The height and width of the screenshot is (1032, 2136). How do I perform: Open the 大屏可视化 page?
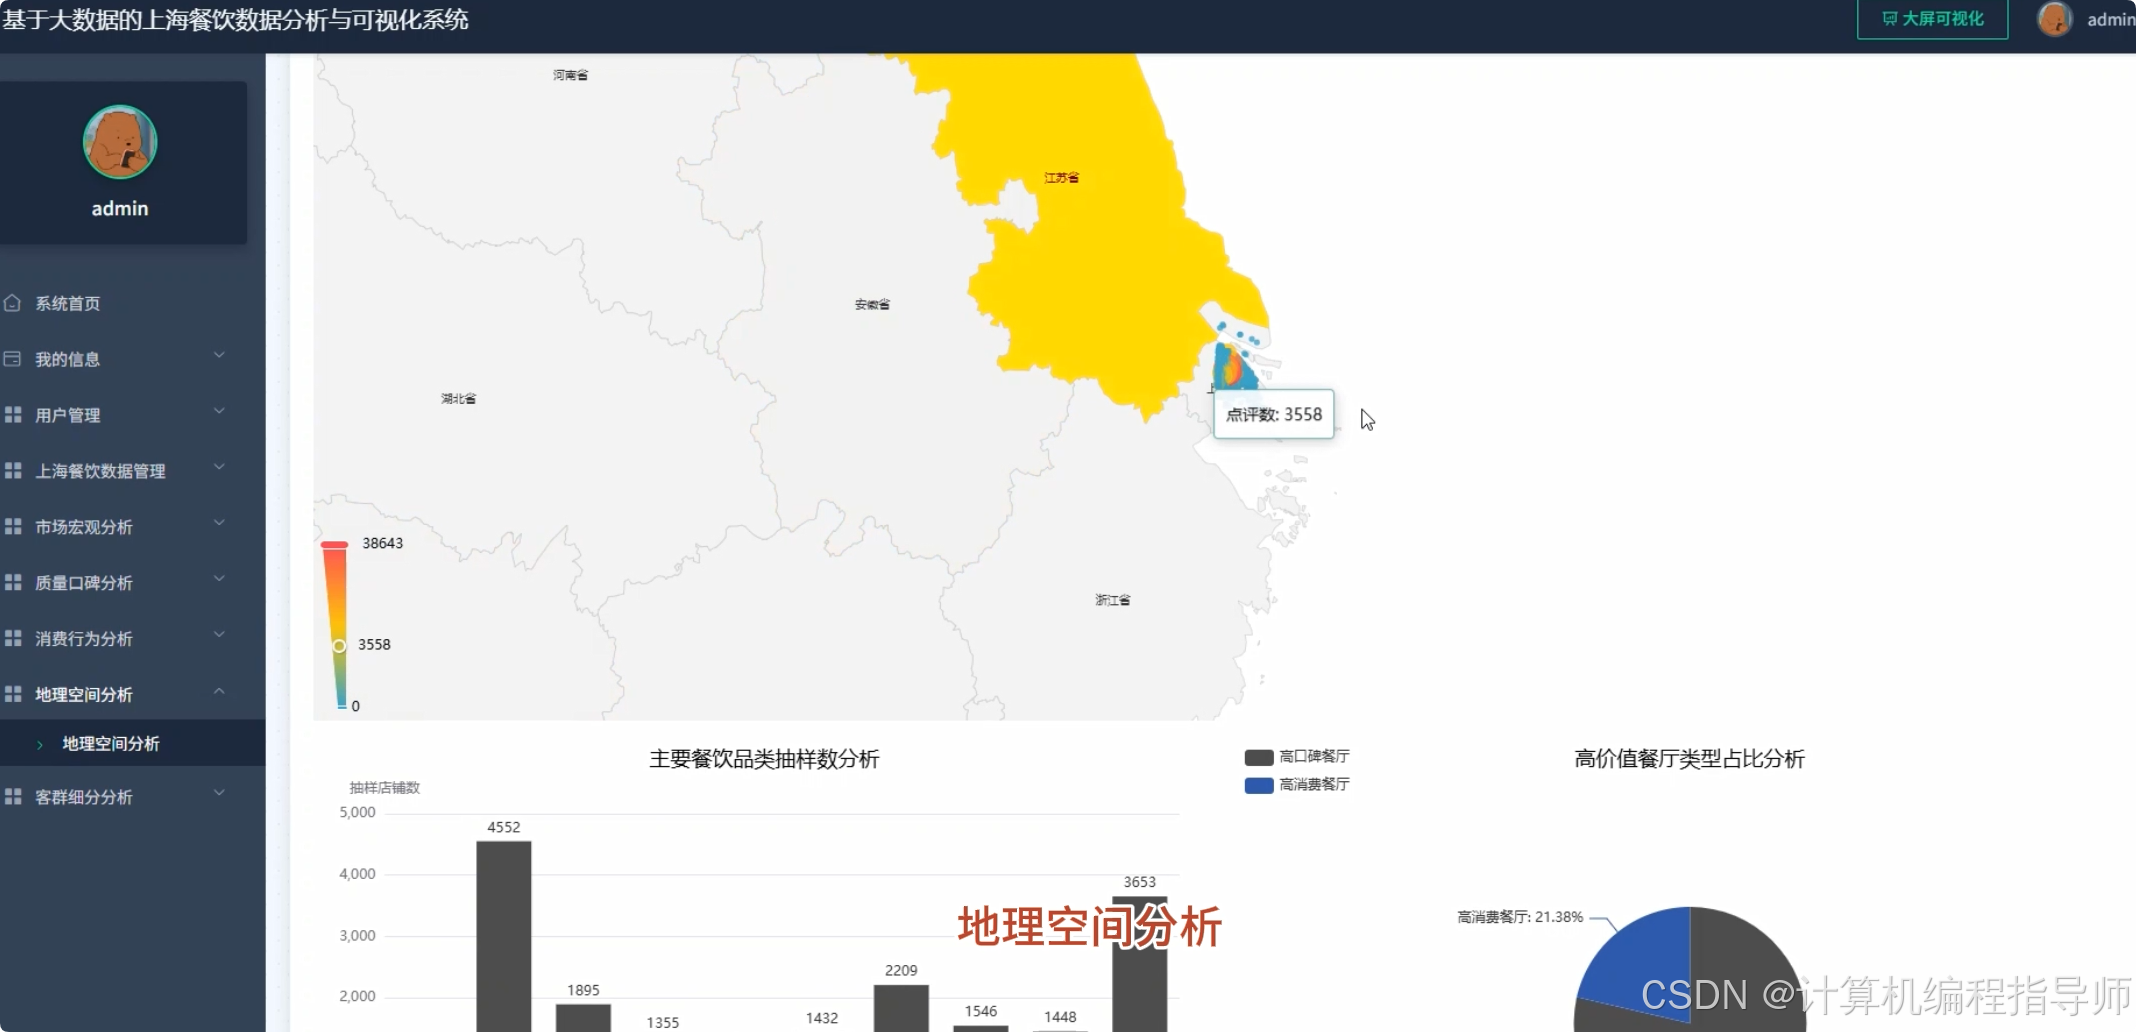(x=1930, y=18)
